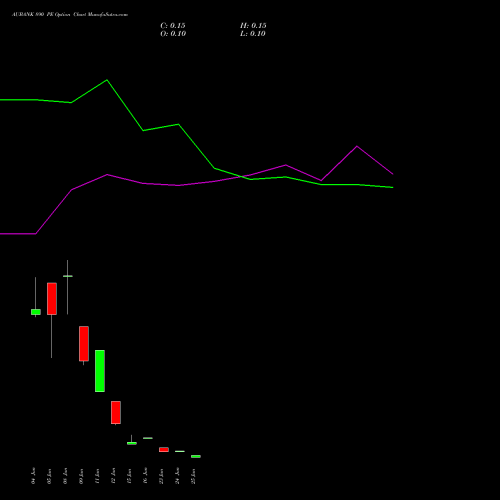This screenshot has width=500, height=500.
Task: Click the 05 Jun date label
Action: (x=49, y=476)
